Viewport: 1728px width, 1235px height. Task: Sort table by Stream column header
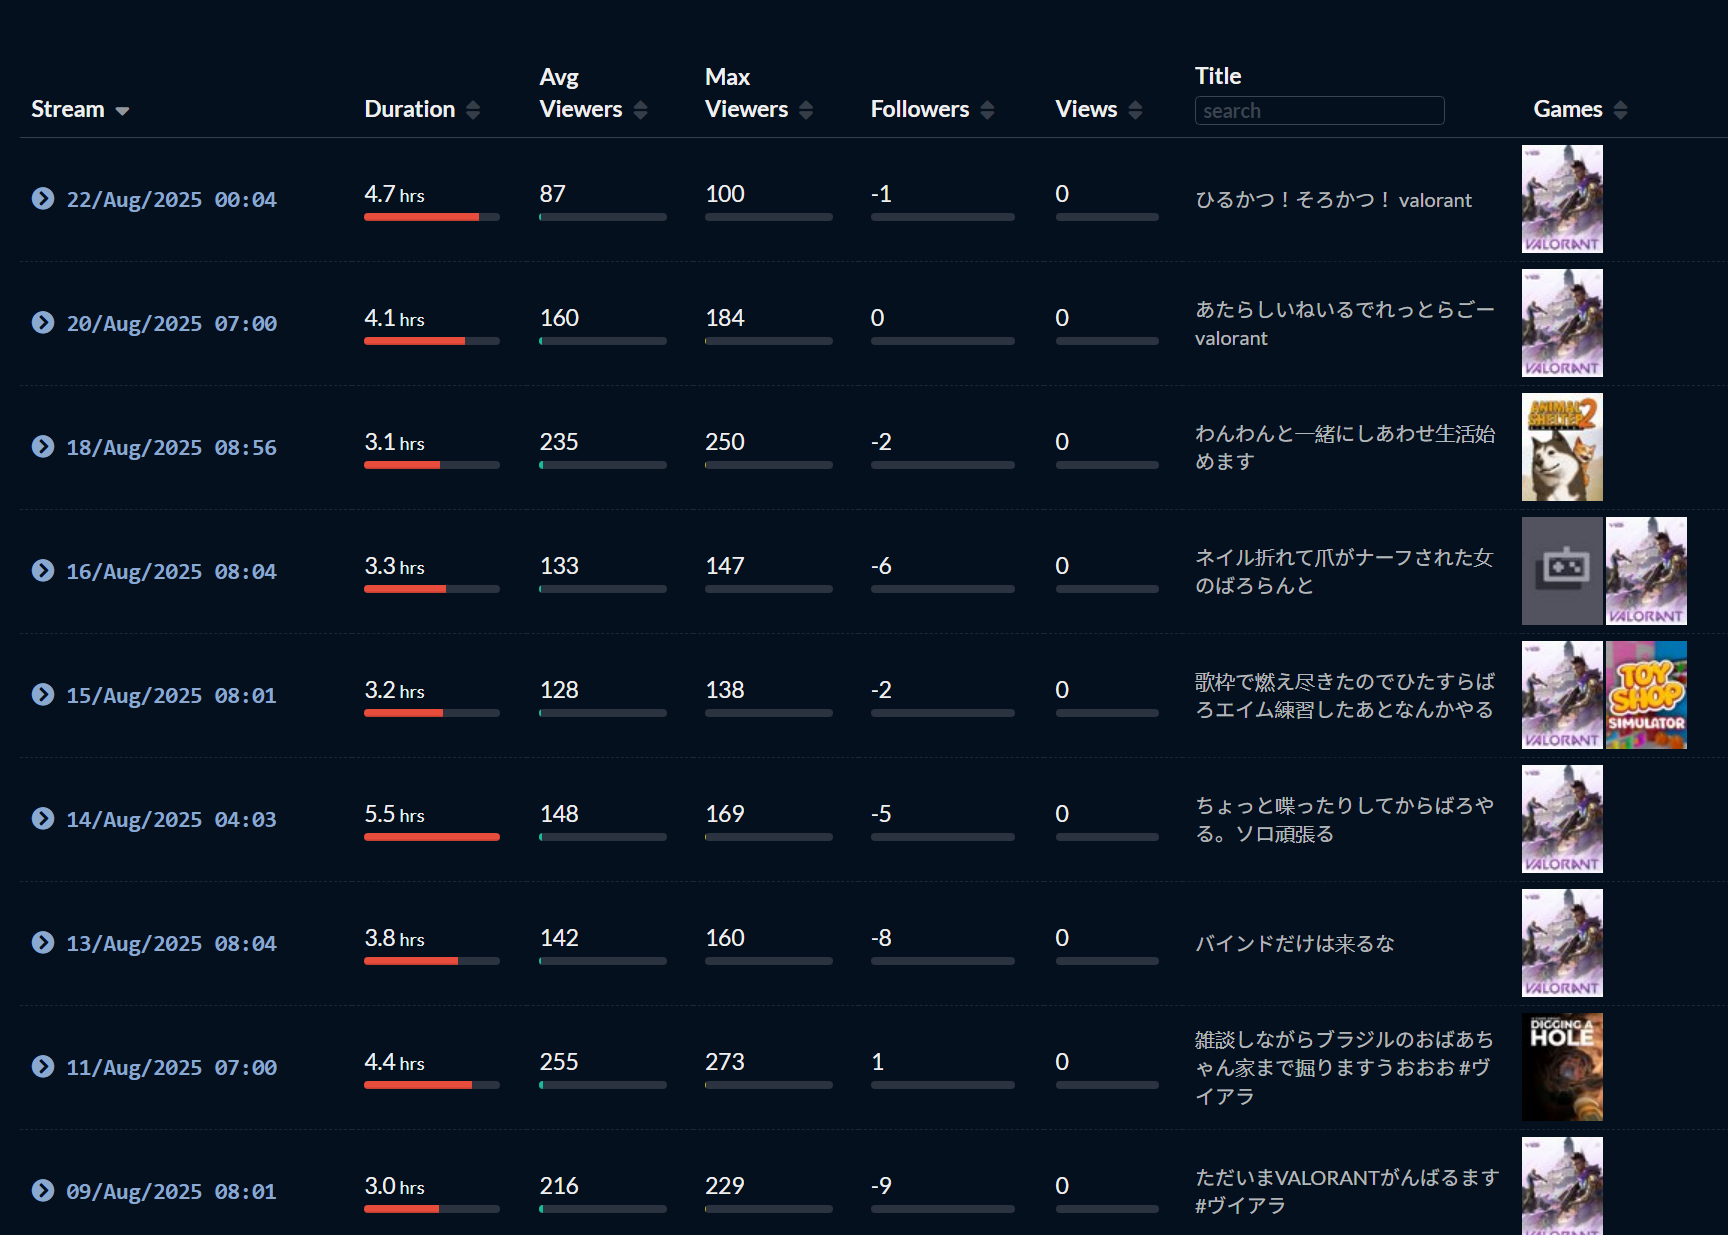[68, 109]
